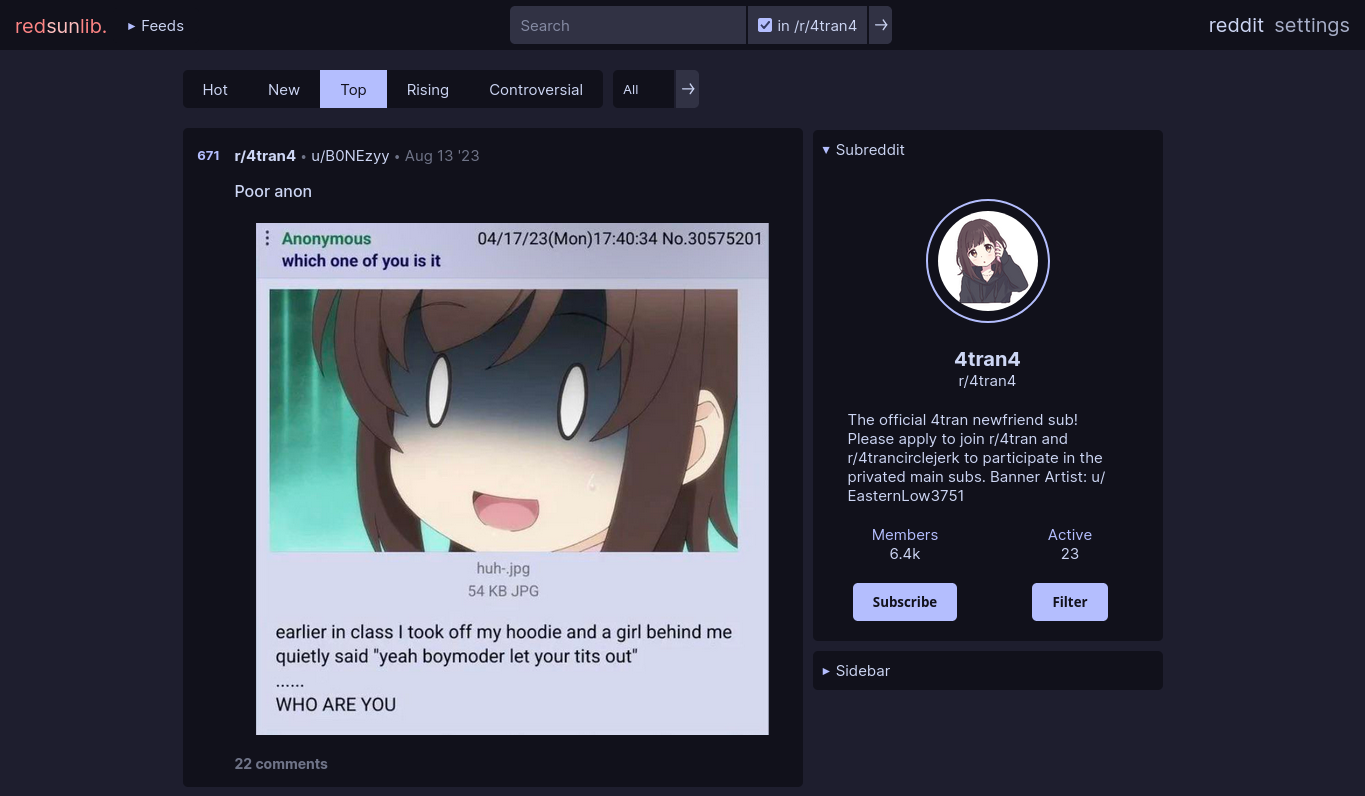The image size is (1365, 796).
Task: Click the '4tran4' subreddit title
Action: [988, 359]
